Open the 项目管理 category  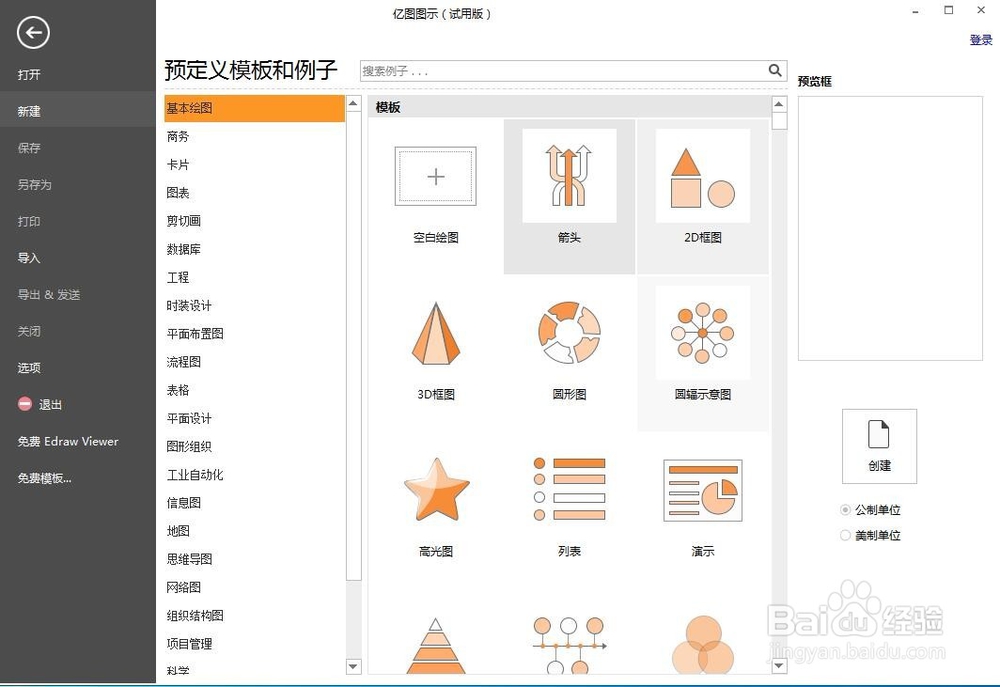(x=189, y=644)
